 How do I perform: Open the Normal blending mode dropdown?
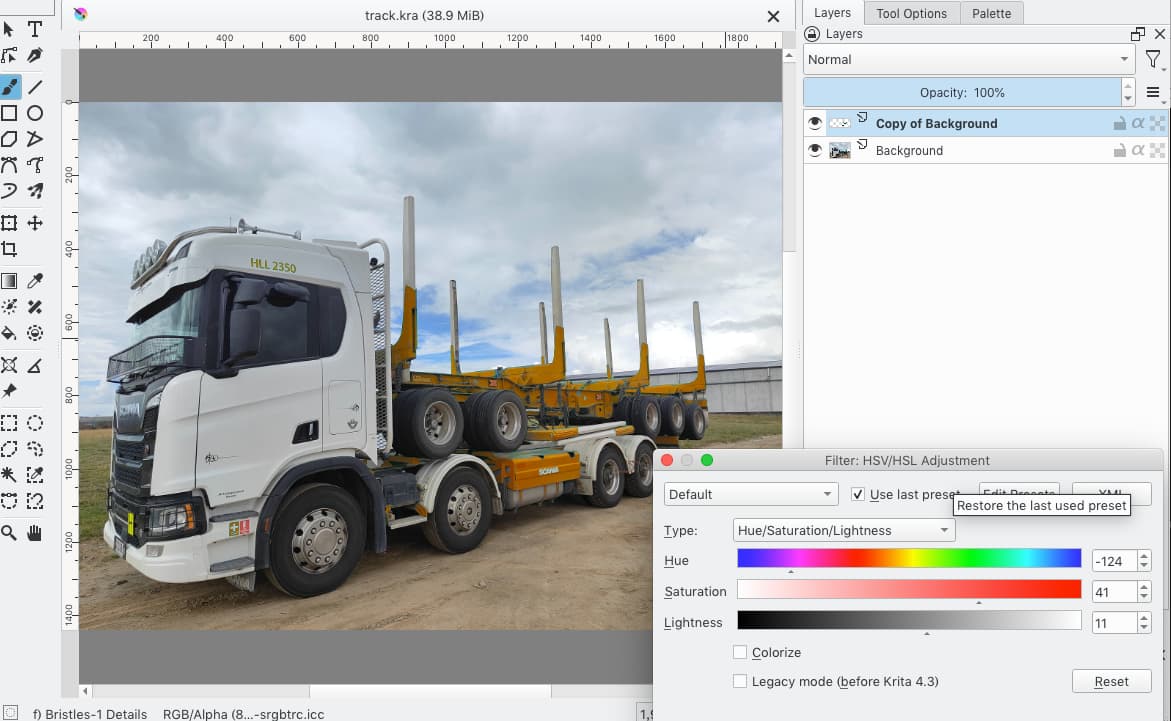[968, 60]
